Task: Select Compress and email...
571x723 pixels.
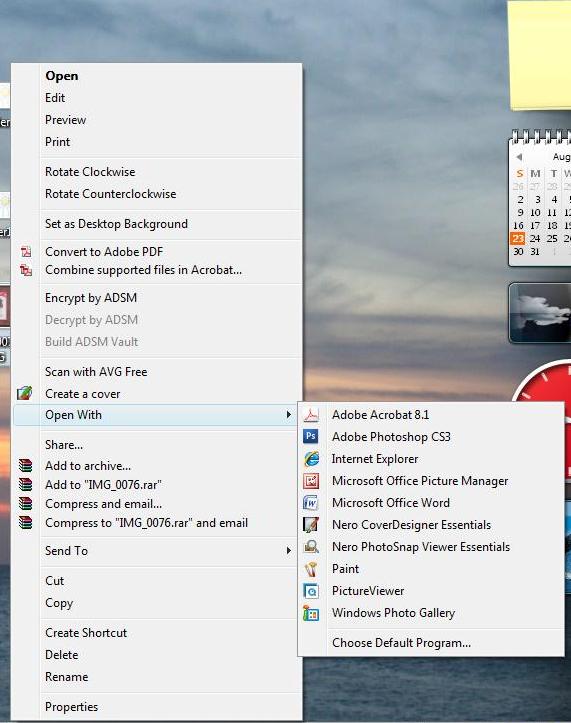Action: (103, 504)
